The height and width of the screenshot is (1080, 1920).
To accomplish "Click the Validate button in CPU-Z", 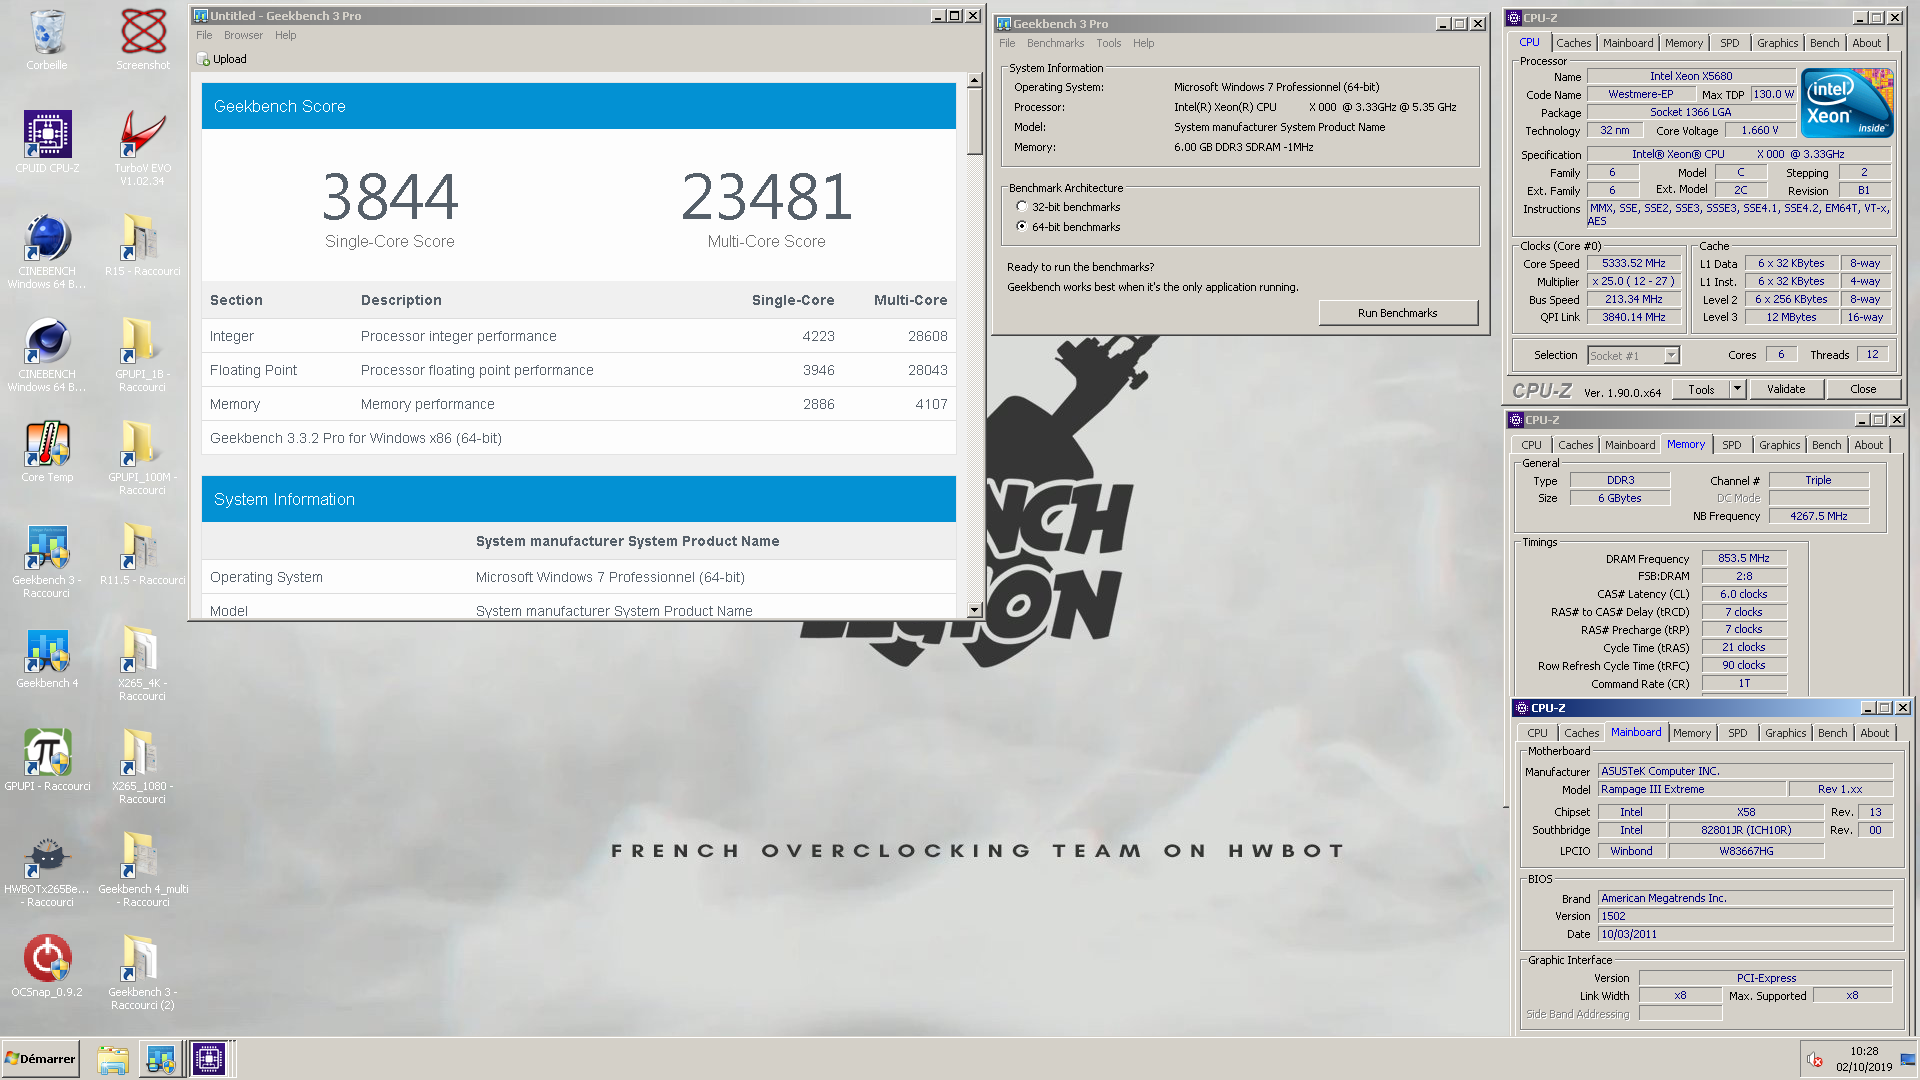I will [1786, 389].
